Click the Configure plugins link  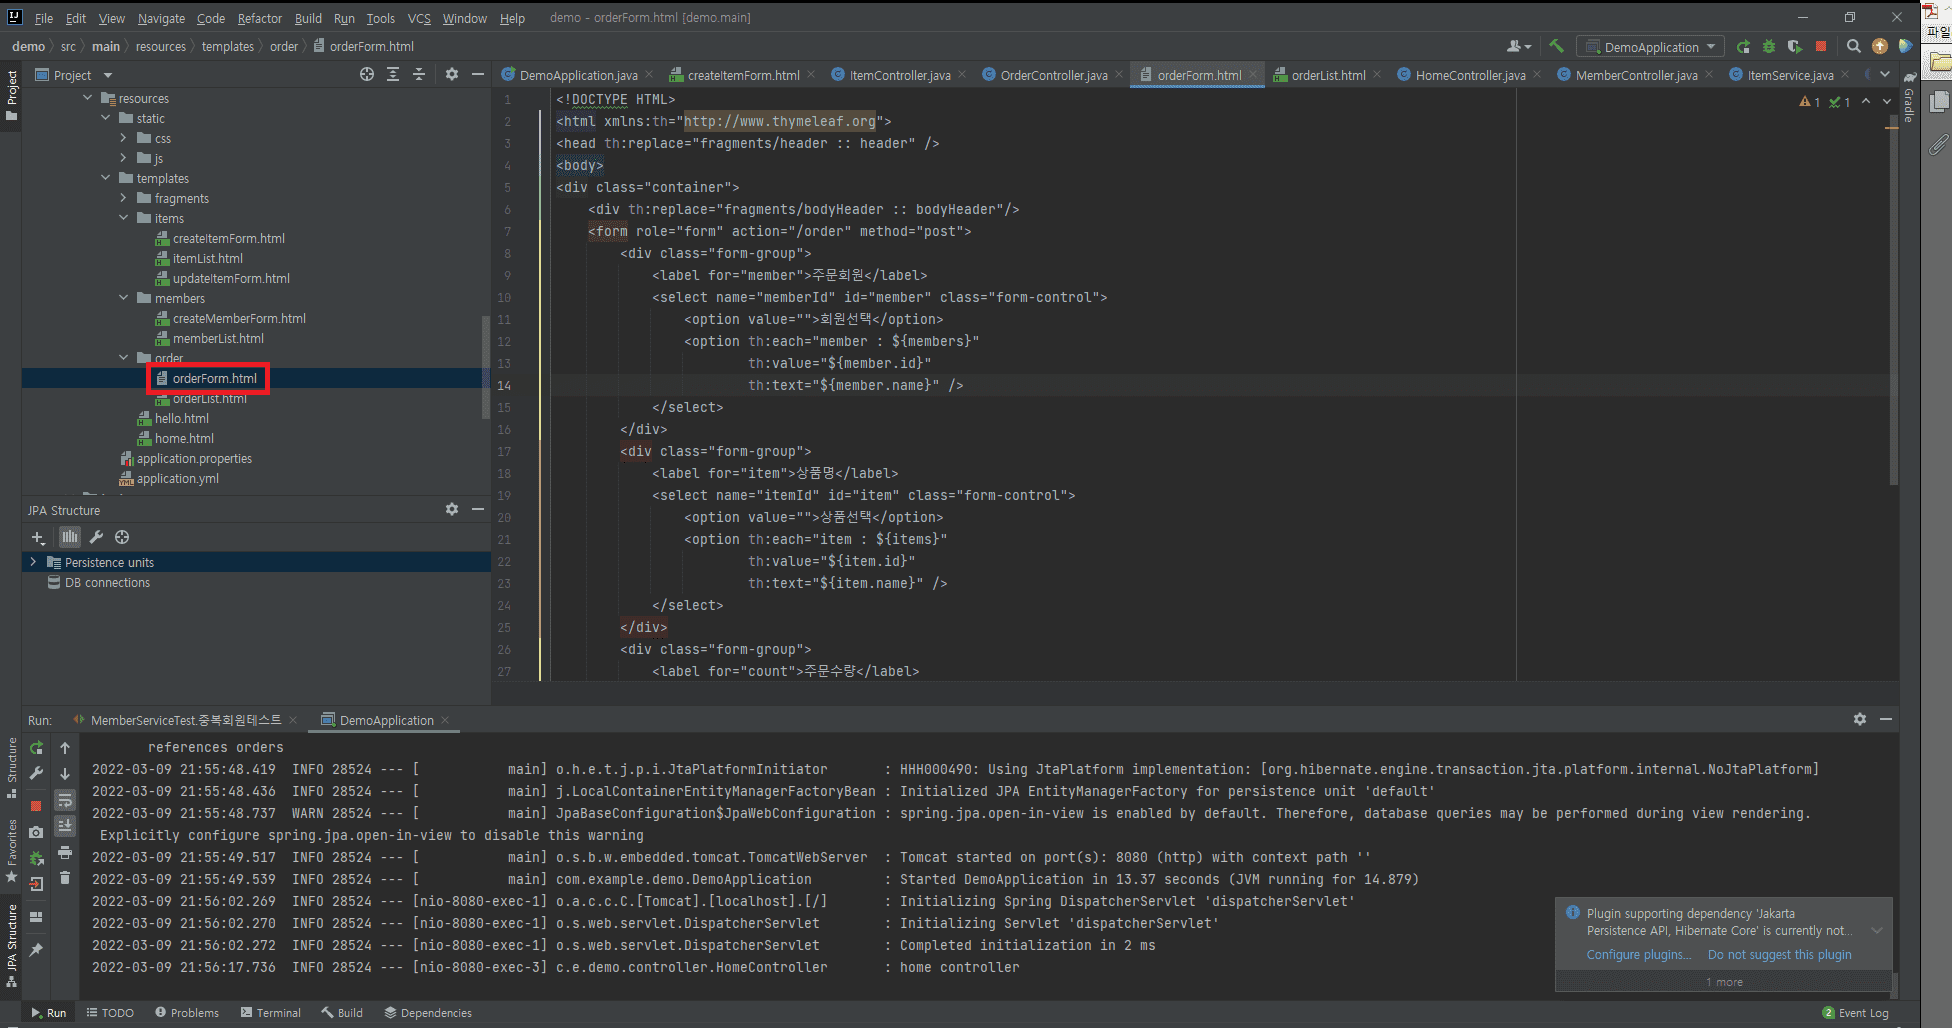point(1638,955)
